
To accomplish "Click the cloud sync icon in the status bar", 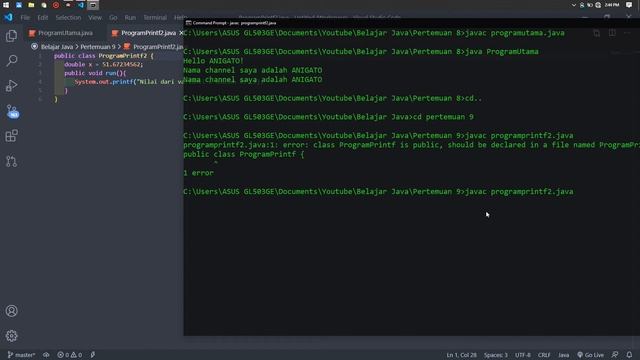I will point(46,355).
